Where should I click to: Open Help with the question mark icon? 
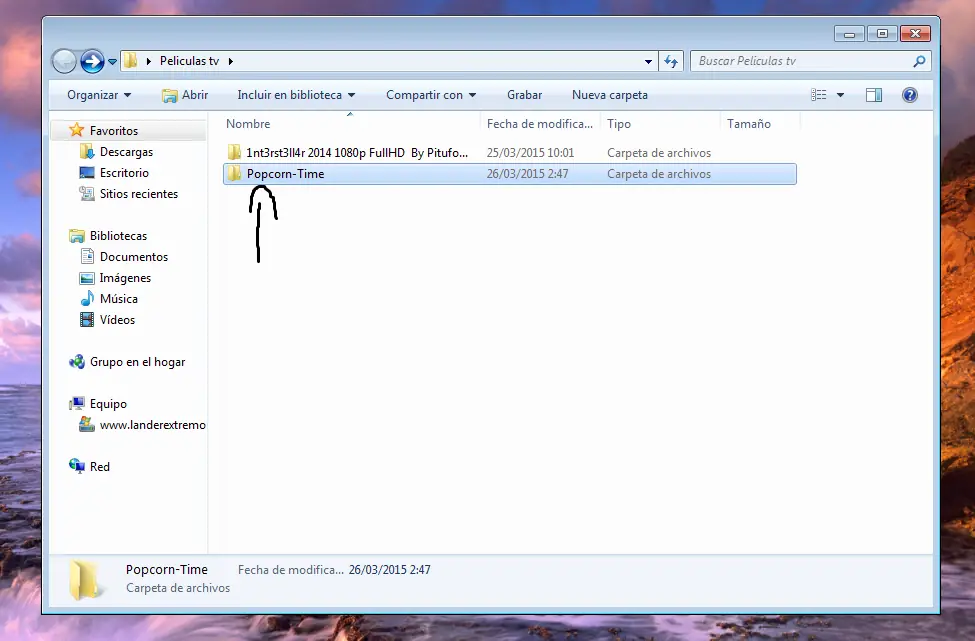[910, 95]
